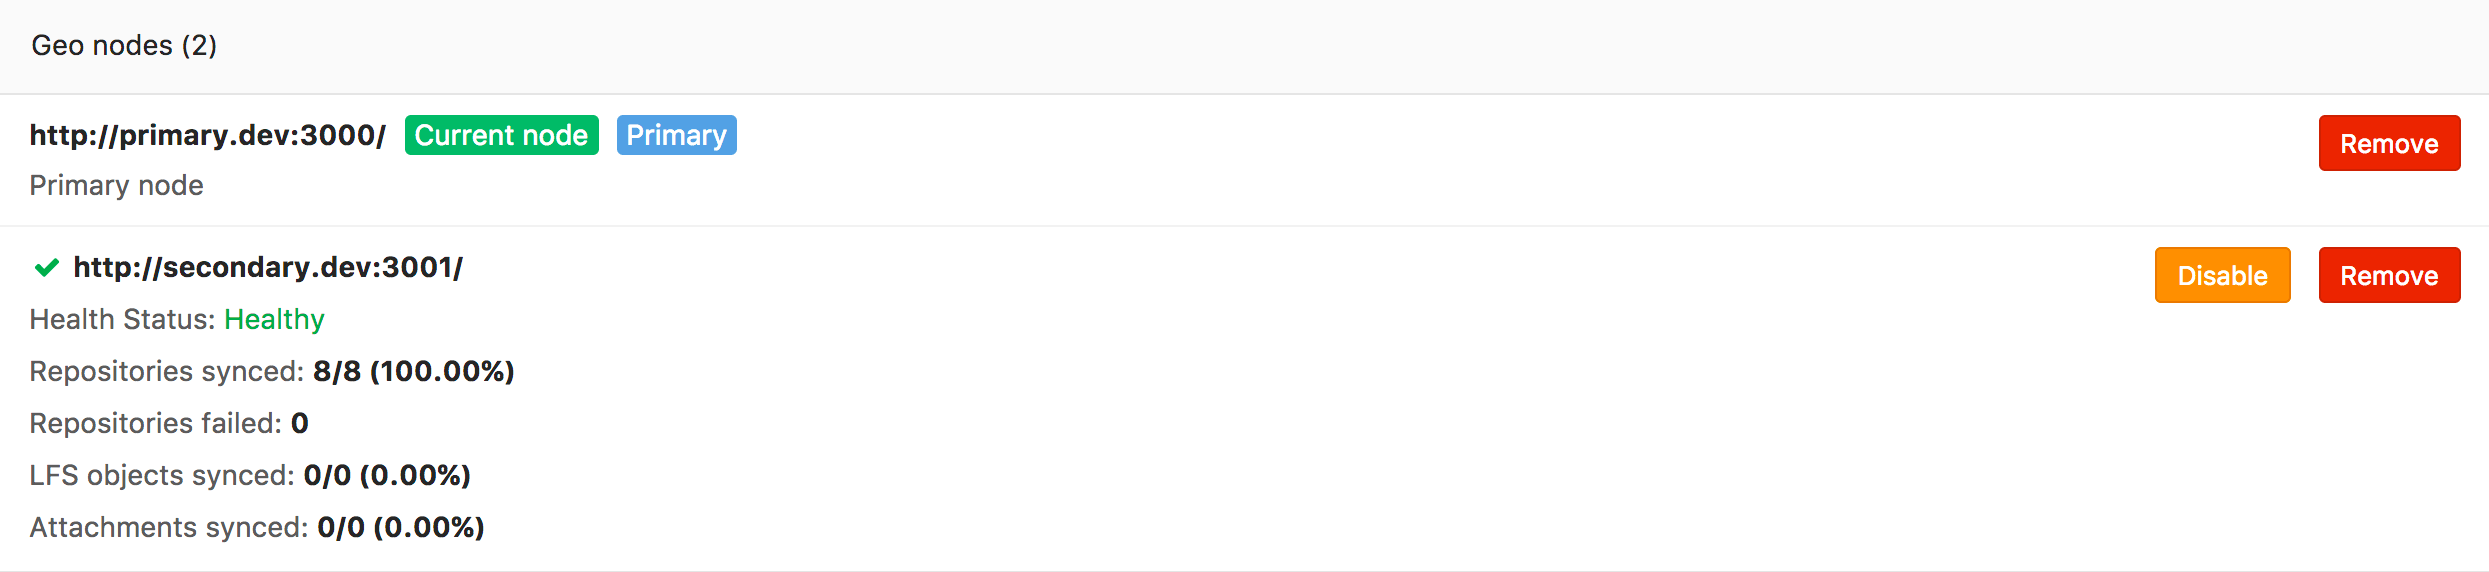2489x572 pixels.
Task: Click the Repositories synced label
Action: pos(166,372)
